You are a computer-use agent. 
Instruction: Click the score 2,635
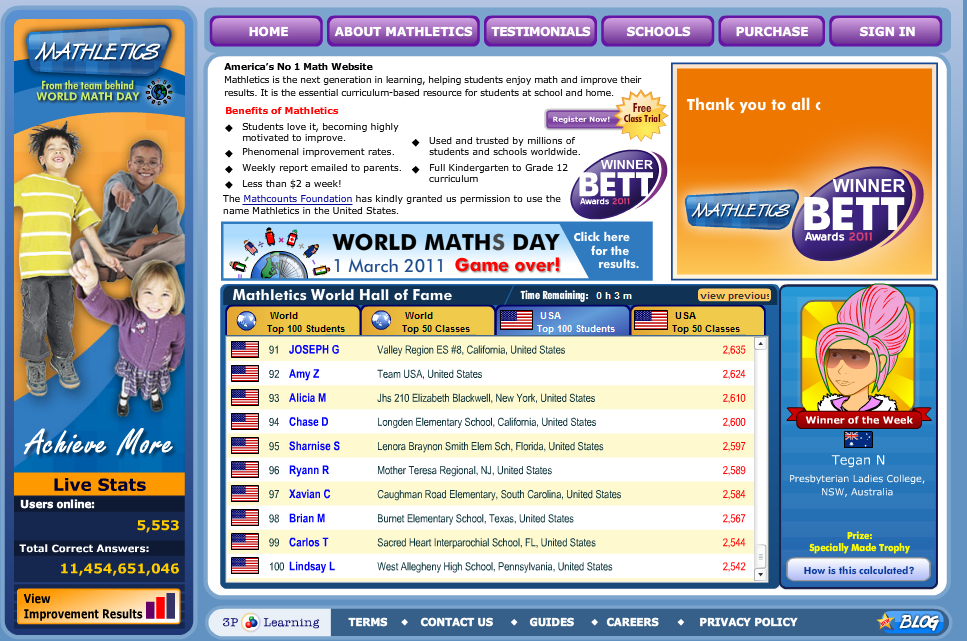(x=734, y=350)
